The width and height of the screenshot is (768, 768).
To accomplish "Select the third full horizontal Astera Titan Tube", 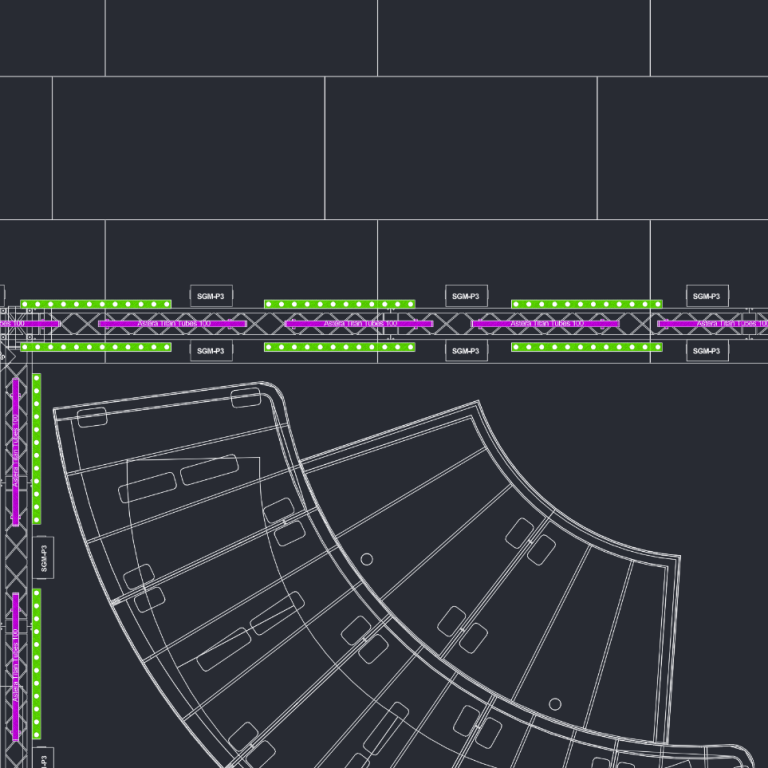I will coord(545,324).
